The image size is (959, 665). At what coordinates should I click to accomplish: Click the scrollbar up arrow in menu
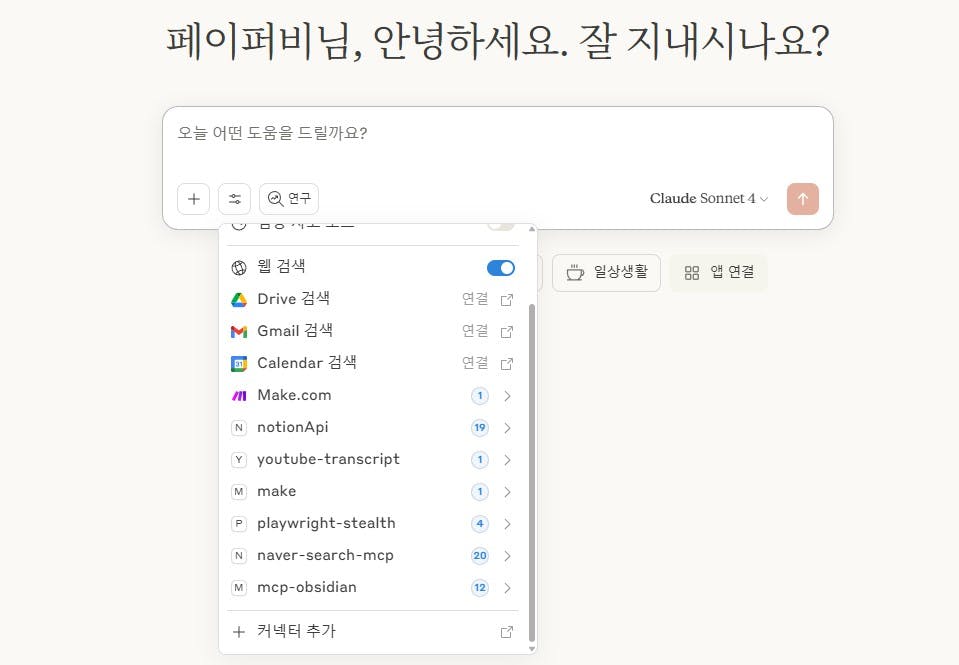[x=531, y=229]
